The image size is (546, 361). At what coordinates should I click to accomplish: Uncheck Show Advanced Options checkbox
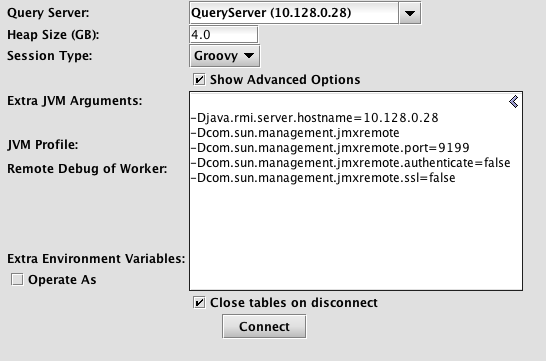[x=199, y=80]
